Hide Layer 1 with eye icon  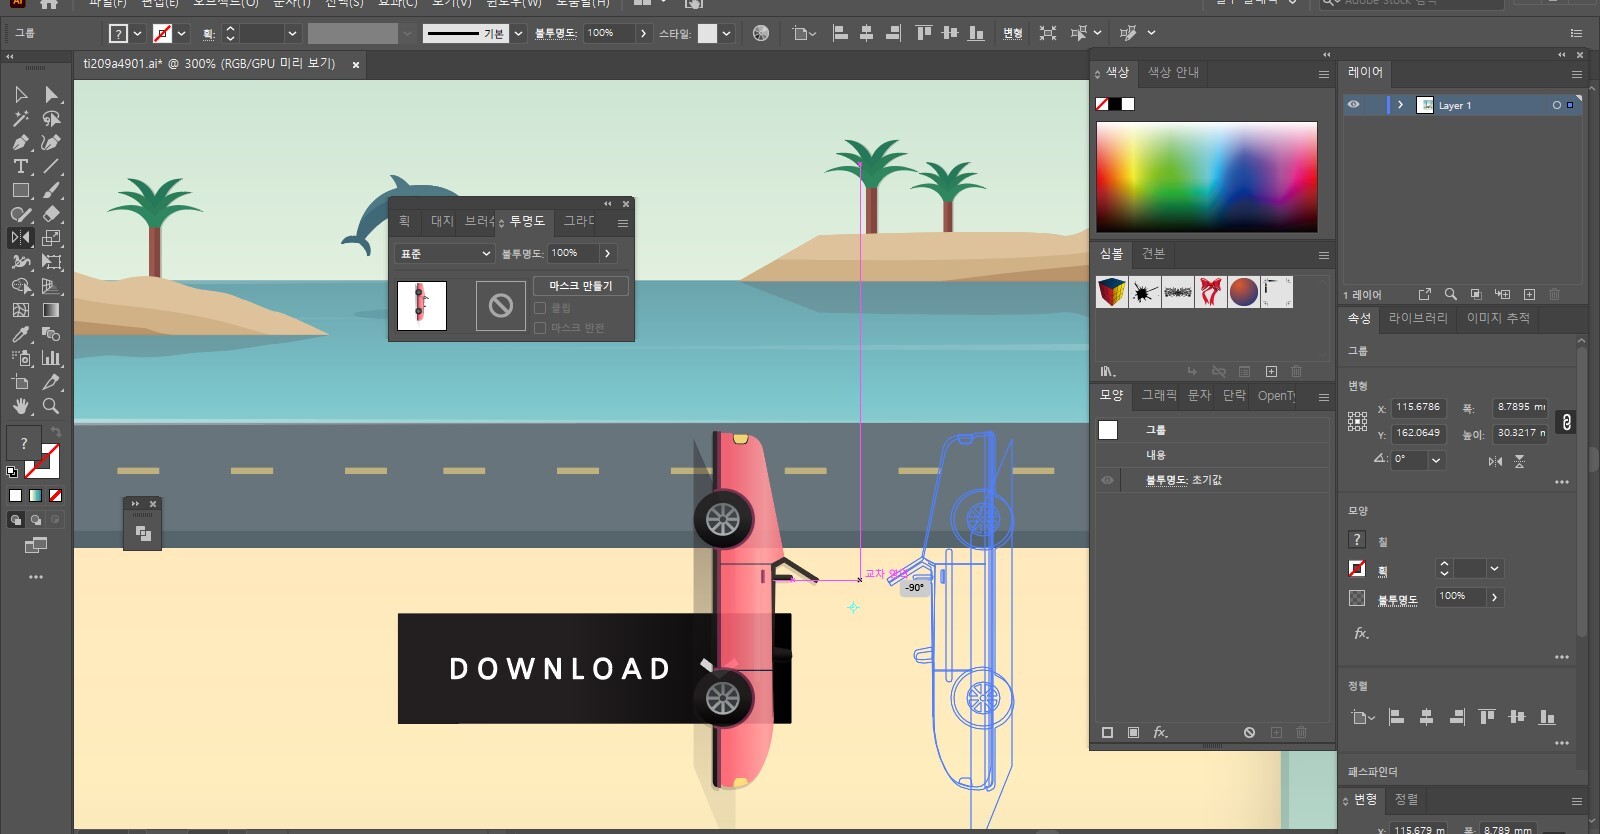click(x=1353, y=105)
